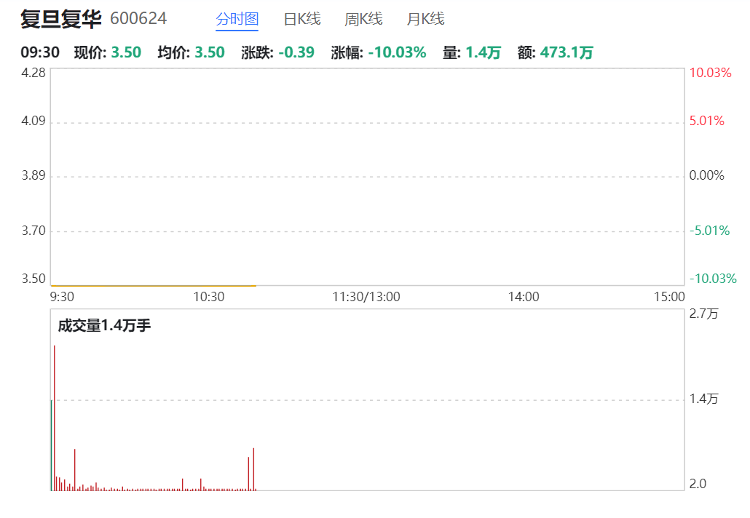Click the 涨跌 value -0.39
750x518 pixels.
click(296, 52)
